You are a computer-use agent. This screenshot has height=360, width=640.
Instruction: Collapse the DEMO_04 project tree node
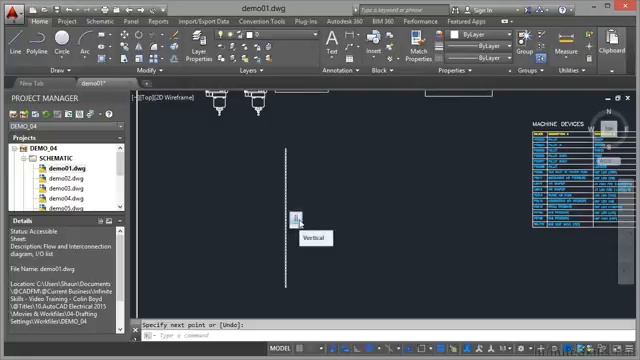(x=14, y=149)
